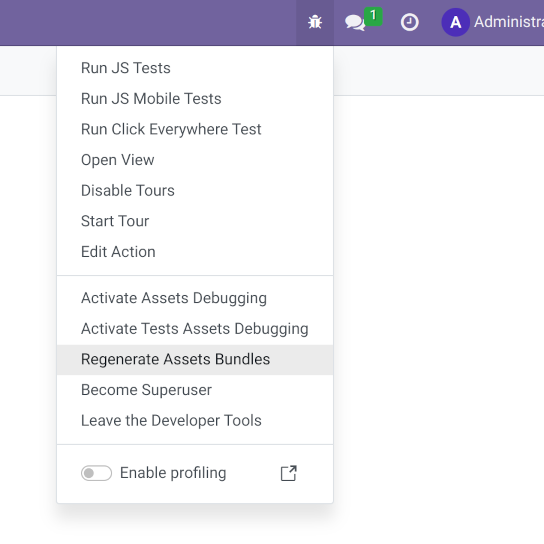Viewport: 544px width, 544px height.
Task: Select Activate Tests Assets Debugging
Action: [x=195, y=329]
